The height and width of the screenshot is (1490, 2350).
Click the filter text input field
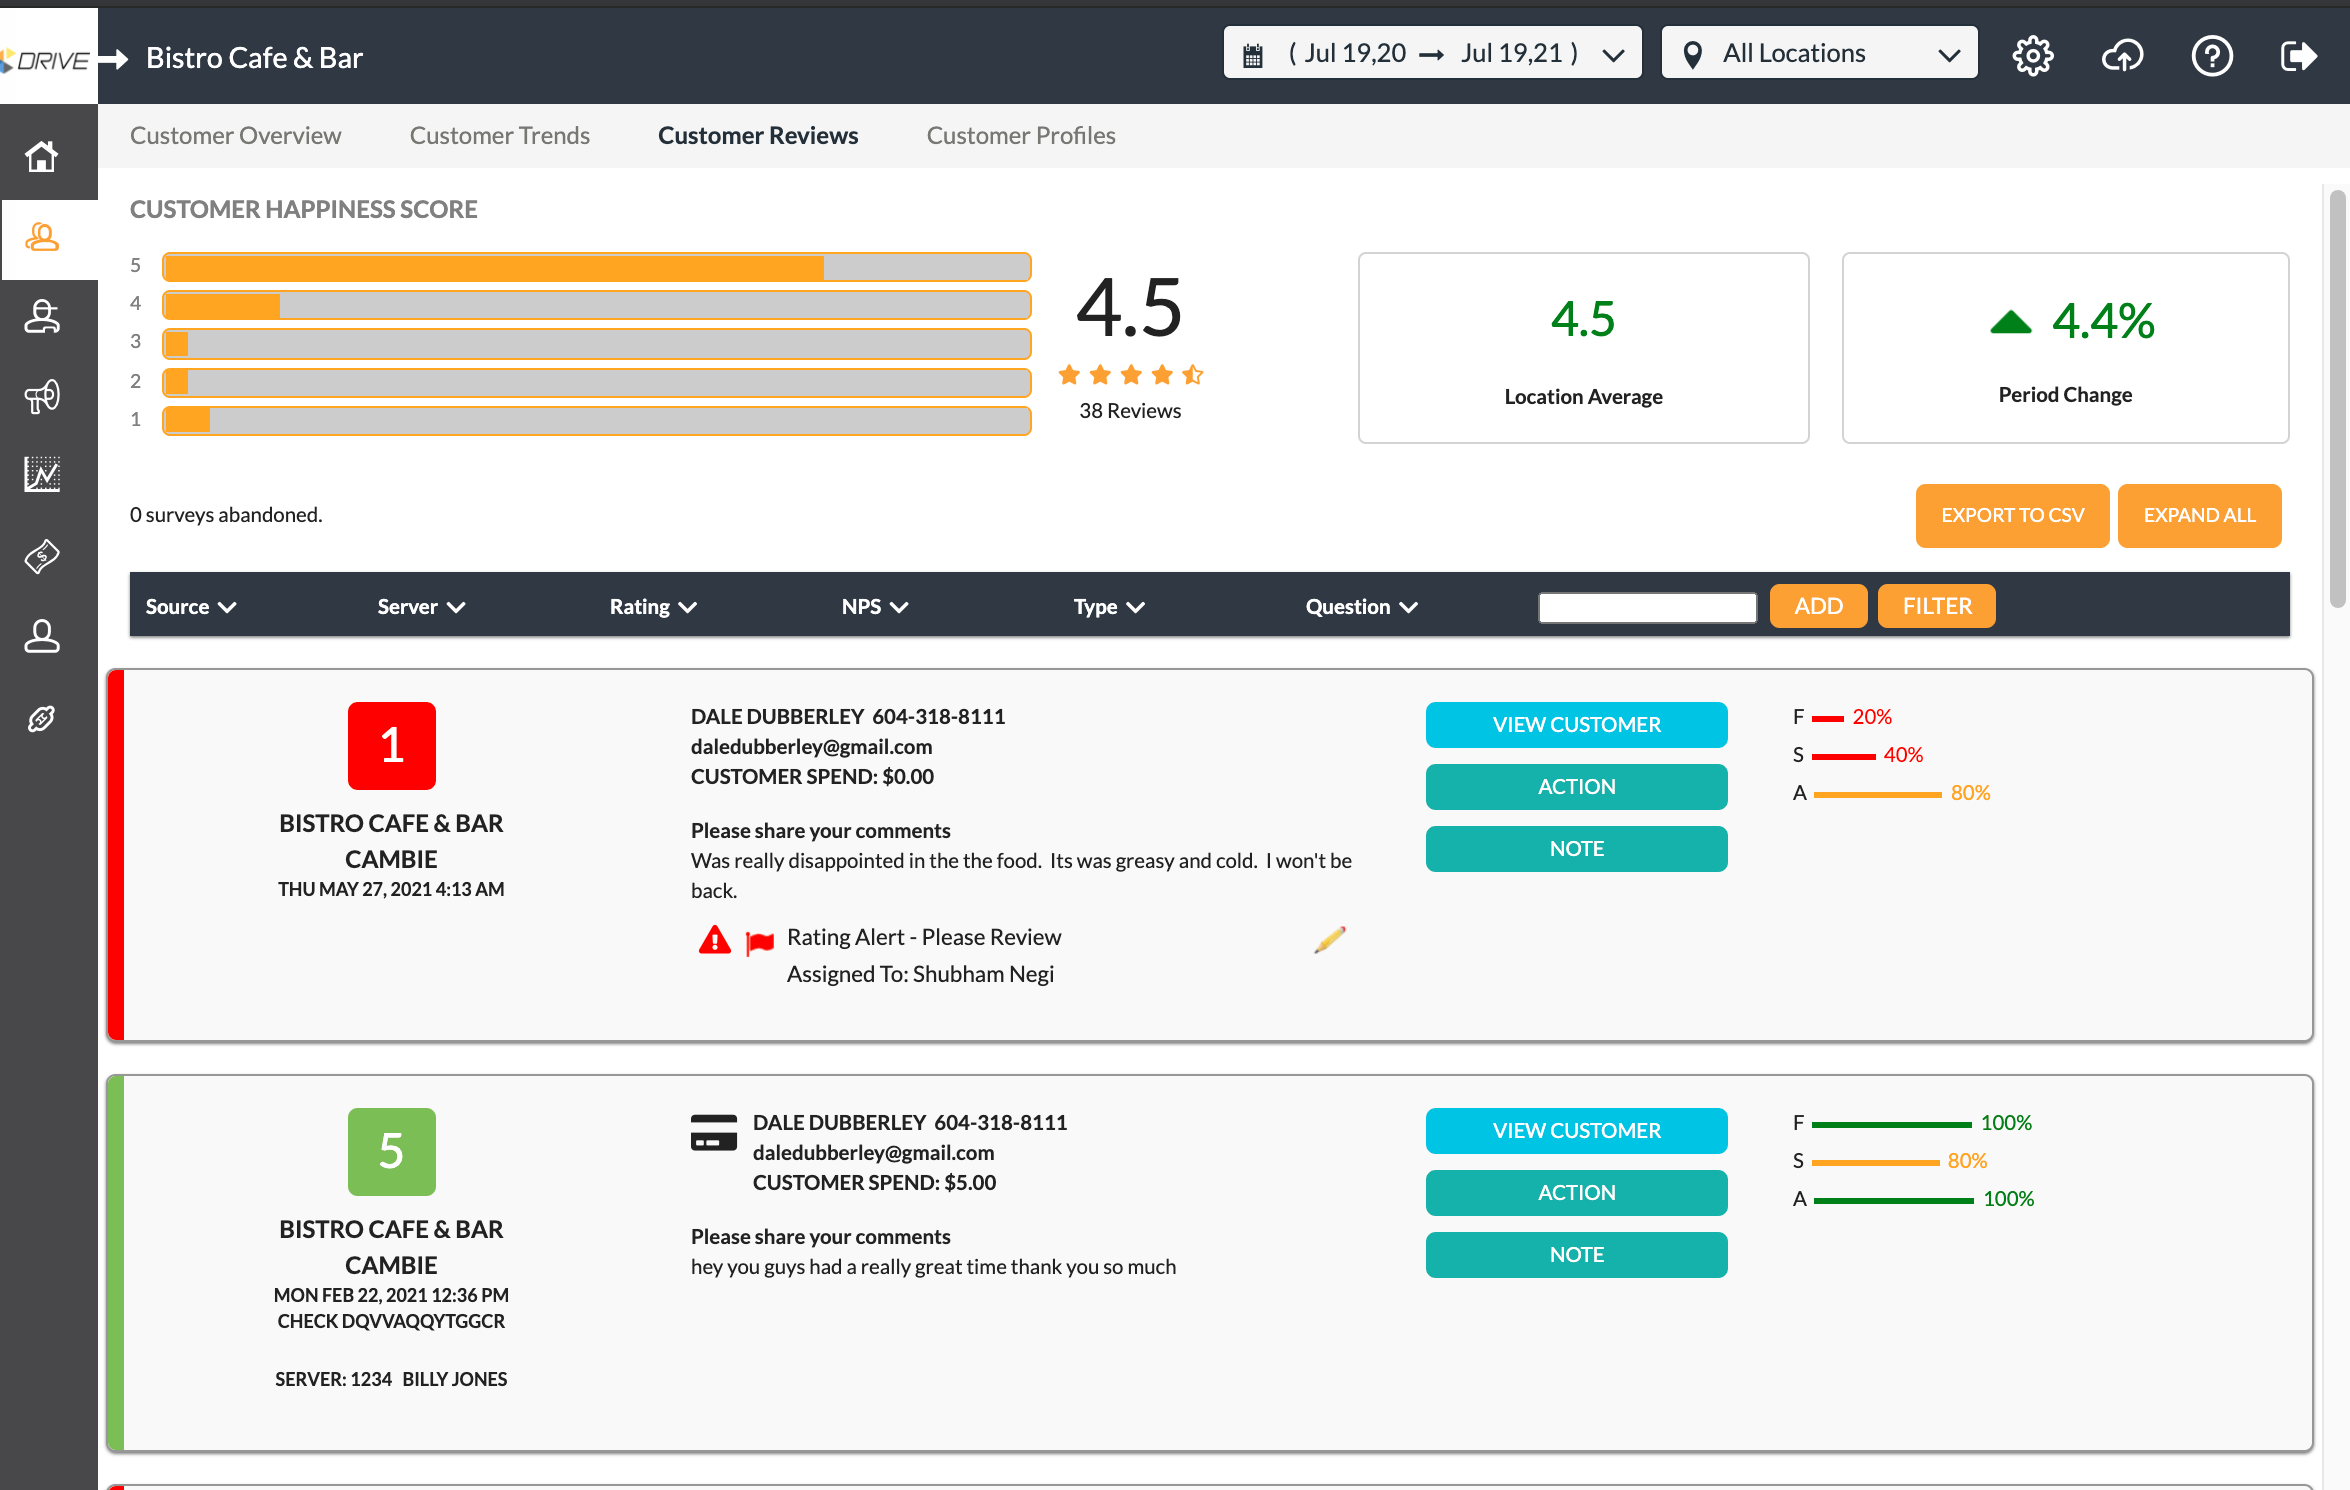(x=1647, y=607)
